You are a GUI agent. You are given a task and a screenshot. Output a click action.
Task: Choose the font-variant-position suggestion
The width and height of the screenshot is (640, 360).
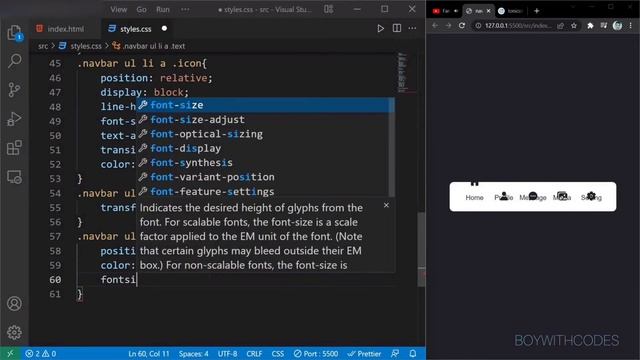point(265,177)
